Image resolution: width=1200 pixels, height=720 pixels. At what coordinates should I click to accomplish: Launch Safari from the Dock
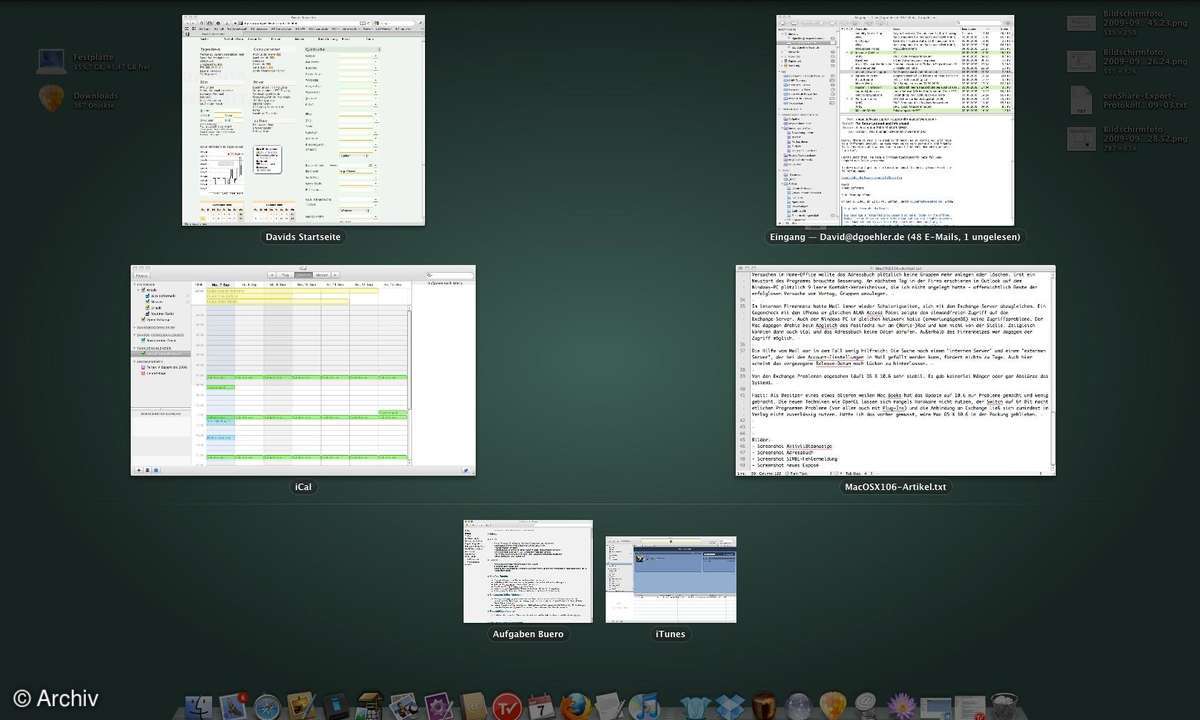[x=267, y=704]
